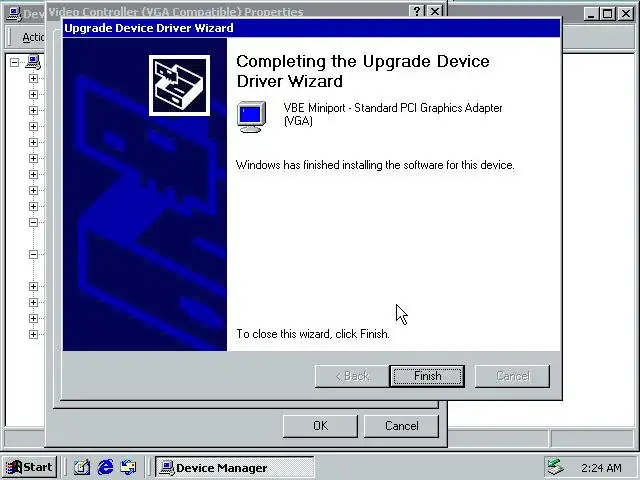Image resolution: width=640 pixels, height=480 pixels.
Task: Click Finish to close the wizard
Action: tap(427, 376)
